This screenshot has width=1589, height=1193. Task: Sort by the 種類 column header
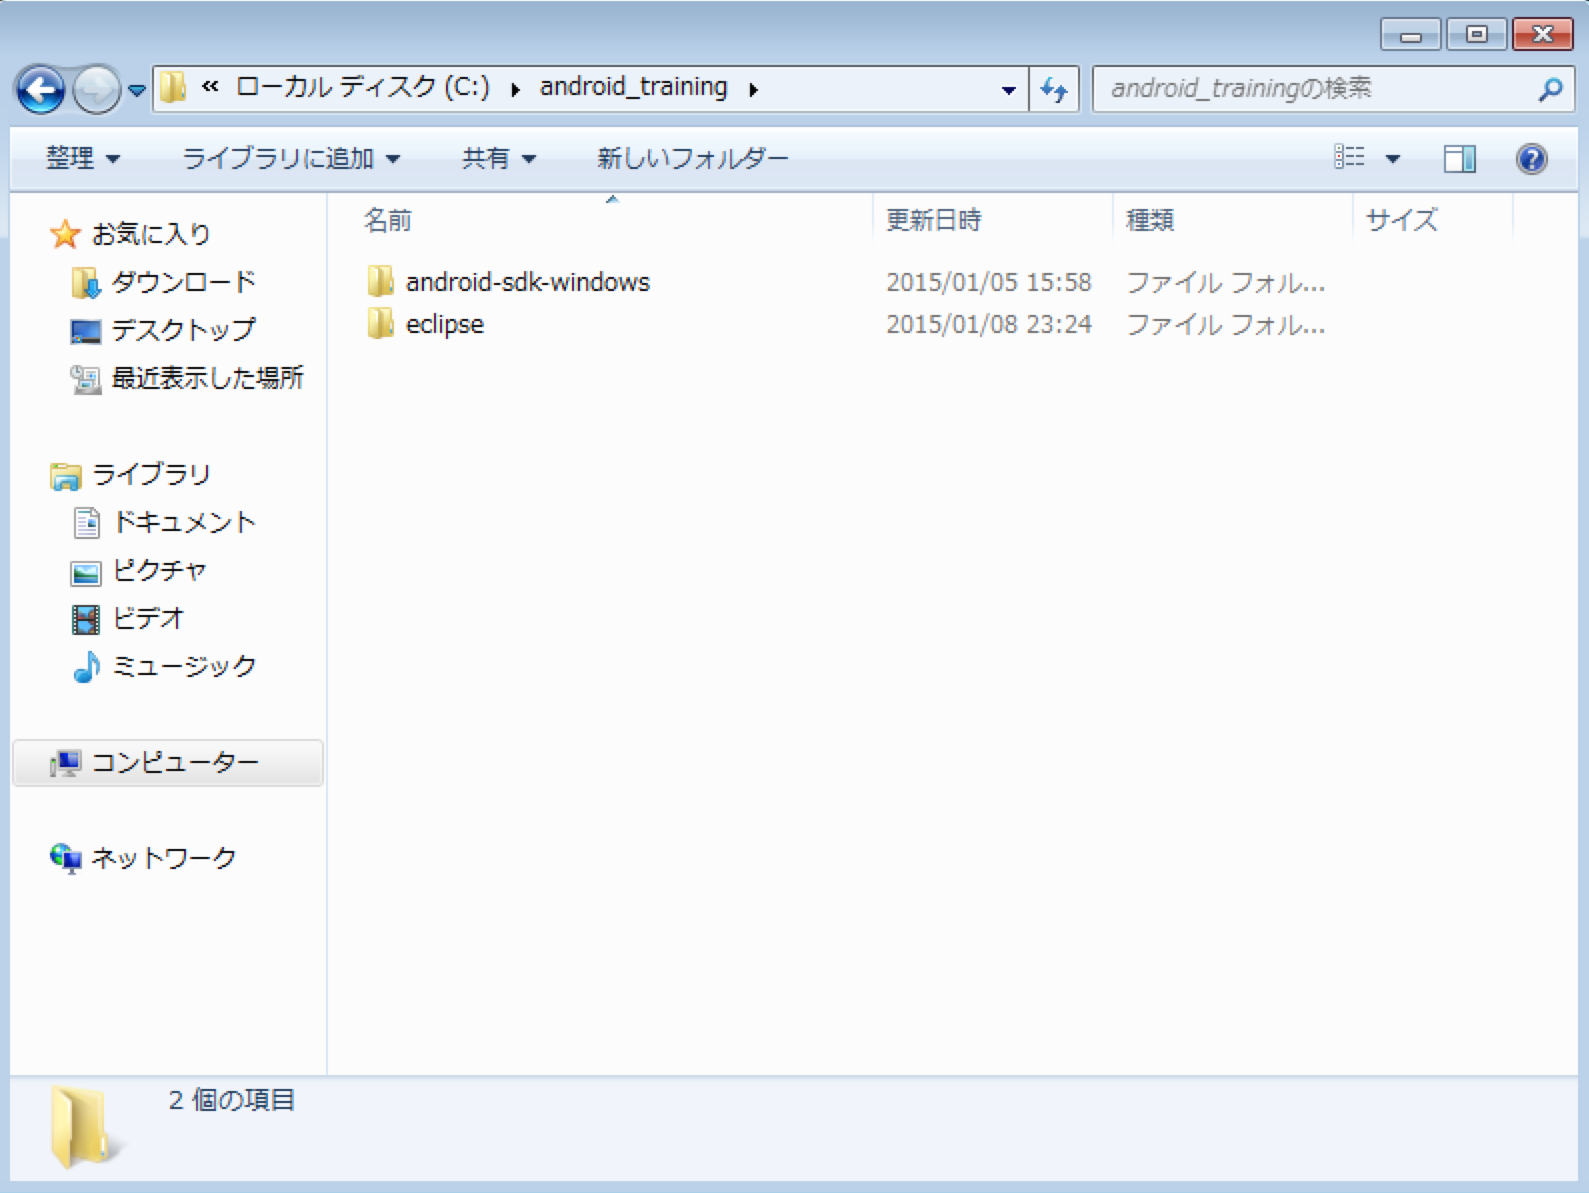[1149, 220]
